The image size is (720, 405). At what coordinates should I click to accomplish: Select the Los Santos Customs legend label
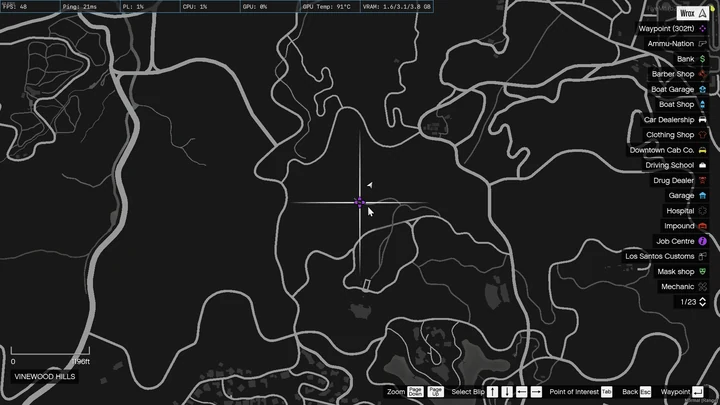(x=659, y=256)
